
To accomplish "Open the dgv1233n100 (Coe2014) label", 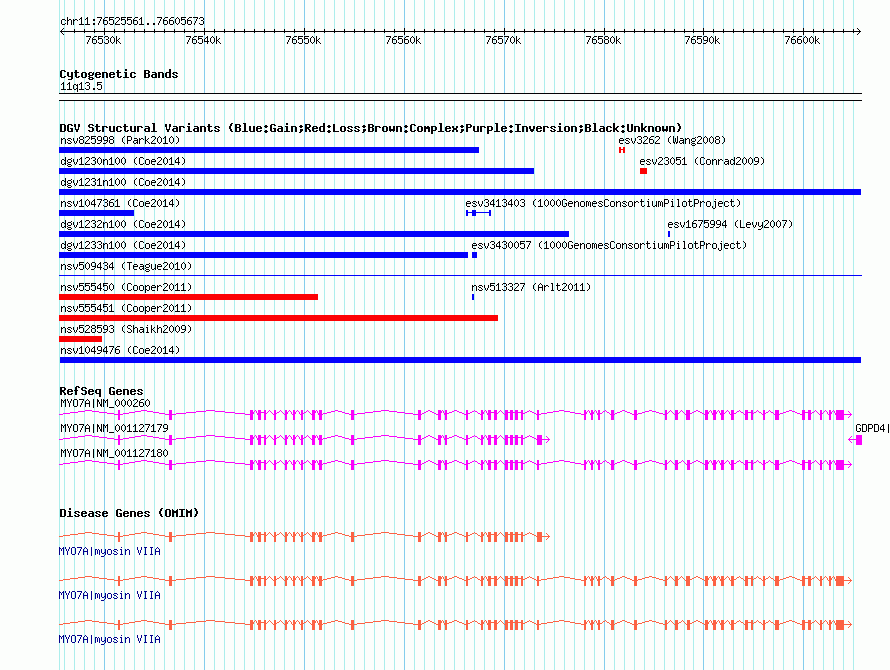I will (x=123, y=245).
